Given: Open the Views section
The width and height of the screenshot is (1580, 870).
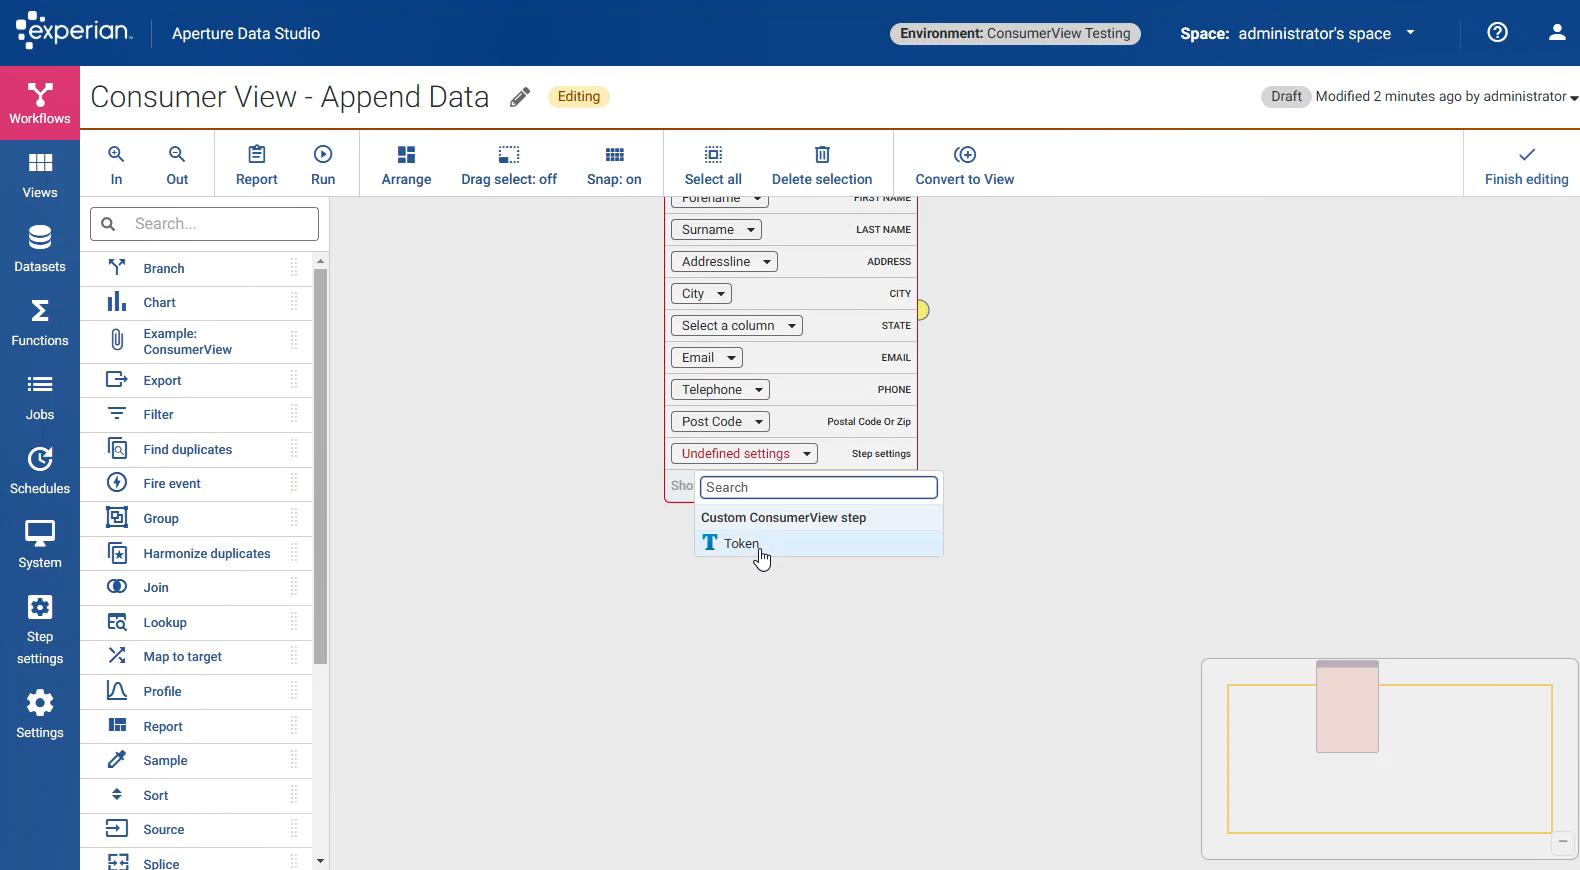Looking at the screenshot, I should click(x=40, y=177).
